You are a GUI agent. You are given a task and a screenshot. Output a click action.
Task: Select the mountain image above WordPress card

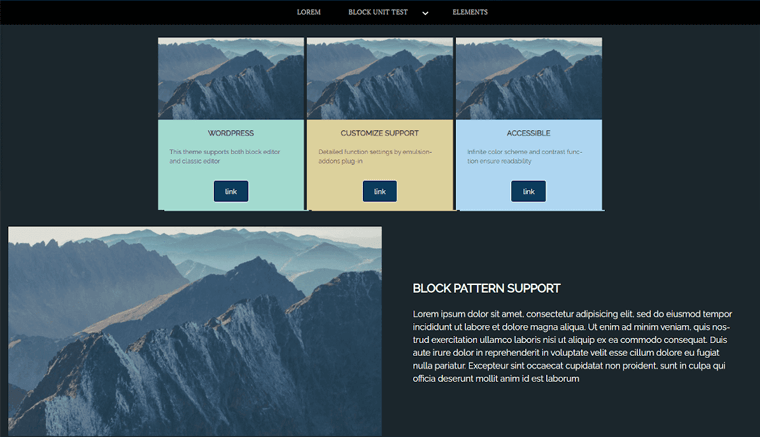click(231, 78)
